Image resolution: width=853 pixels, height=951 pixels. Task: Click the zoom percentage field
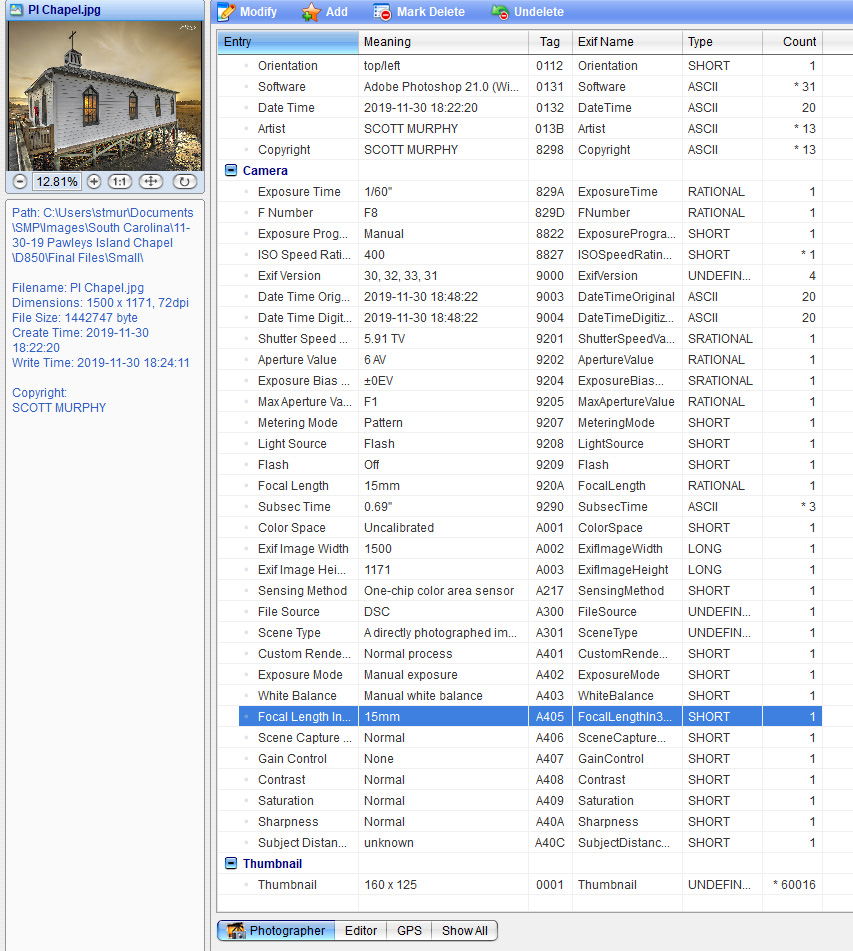point(57,182)
